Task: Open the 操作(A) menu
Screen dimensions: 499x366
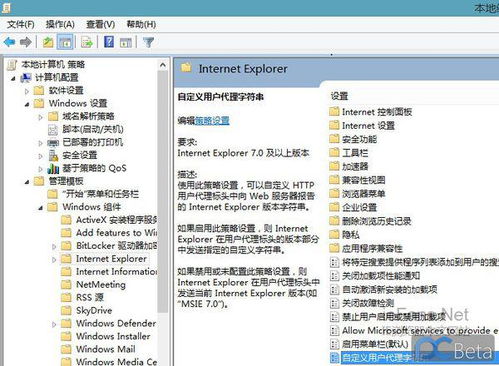Action: tap(60, 24)
